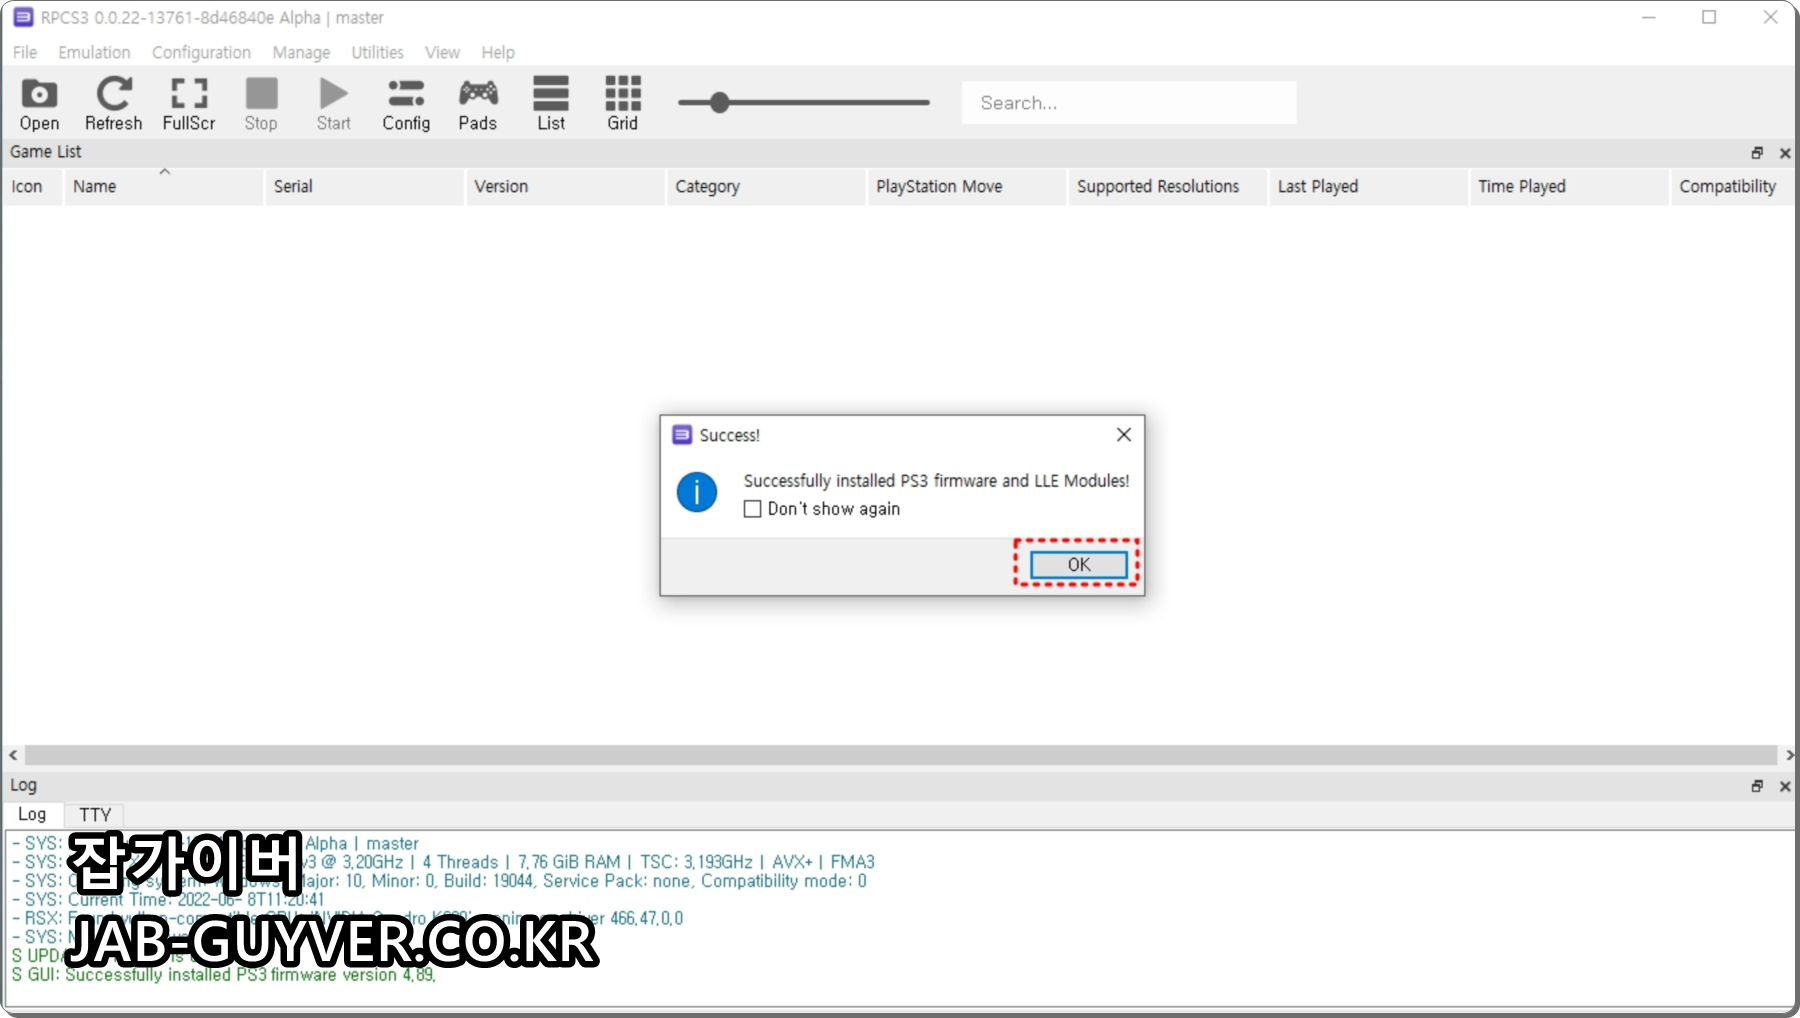
Task: Open the Utilities menu
Action: [377, 52]
